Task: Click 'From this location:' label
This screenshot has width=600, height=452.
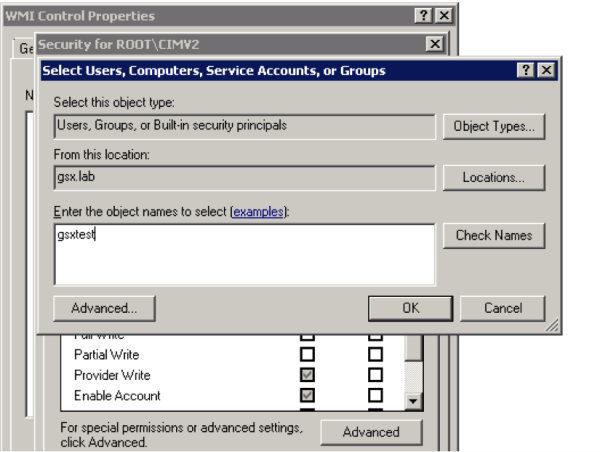Action: 101,155
